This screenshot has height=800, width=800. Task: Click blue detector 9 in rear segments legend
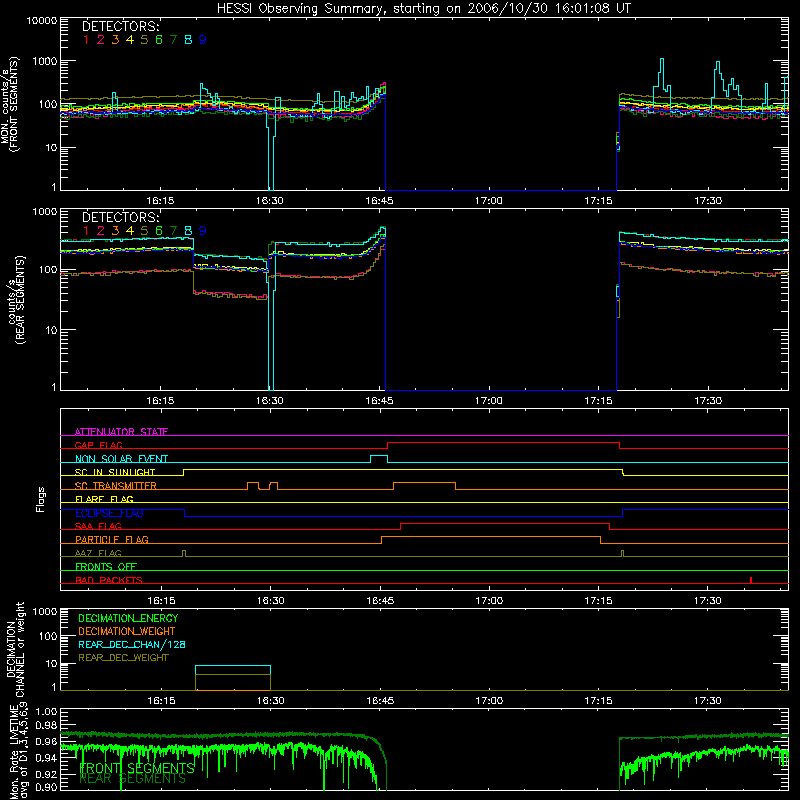pyautogui.click(x=203, y=231)
